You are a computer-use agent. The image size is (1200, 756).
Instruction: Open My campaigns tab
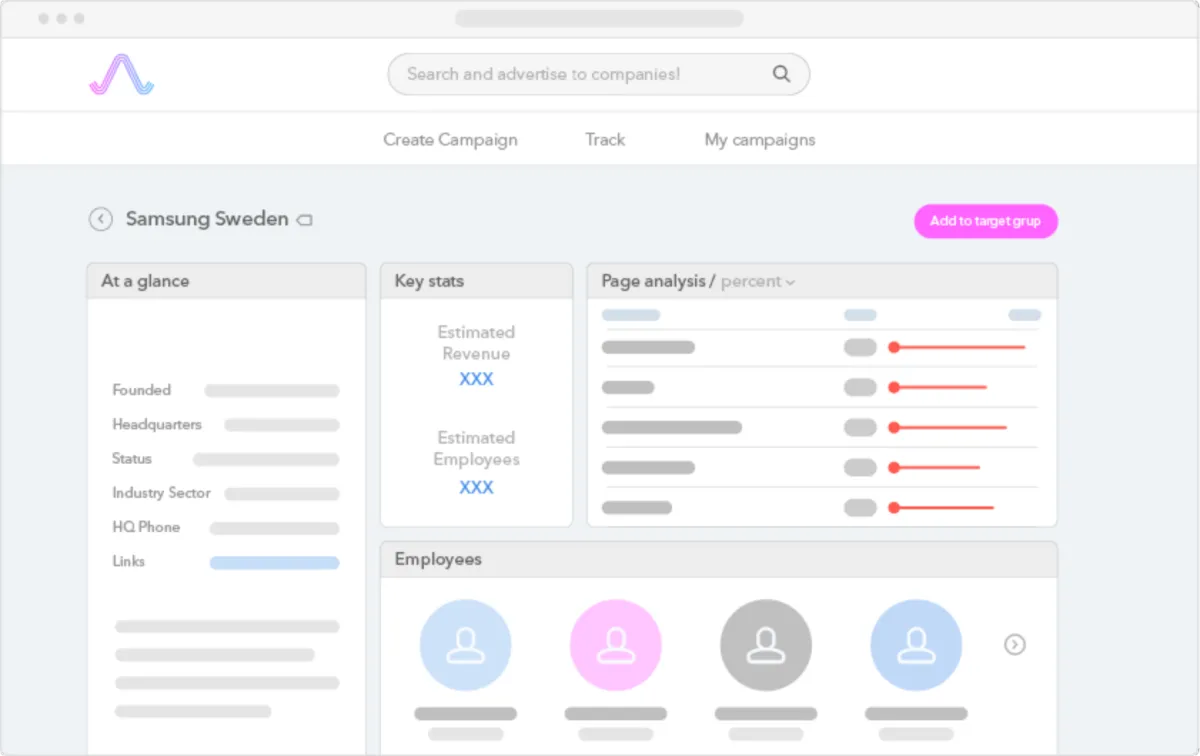point(760,140)
